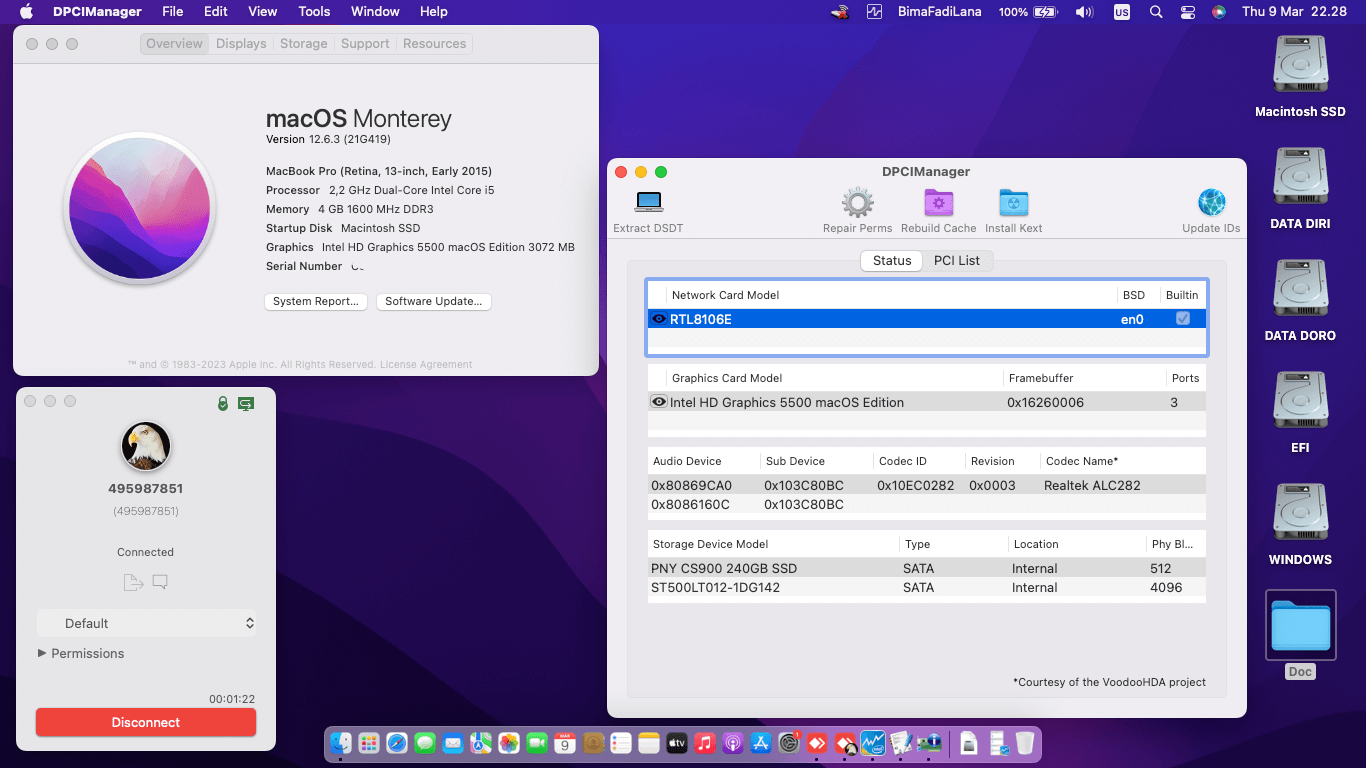This screenshot has width=1366, height=768.
Task: Click the Rebuild Cache folder icon
Action: click(x=938, y=203)
